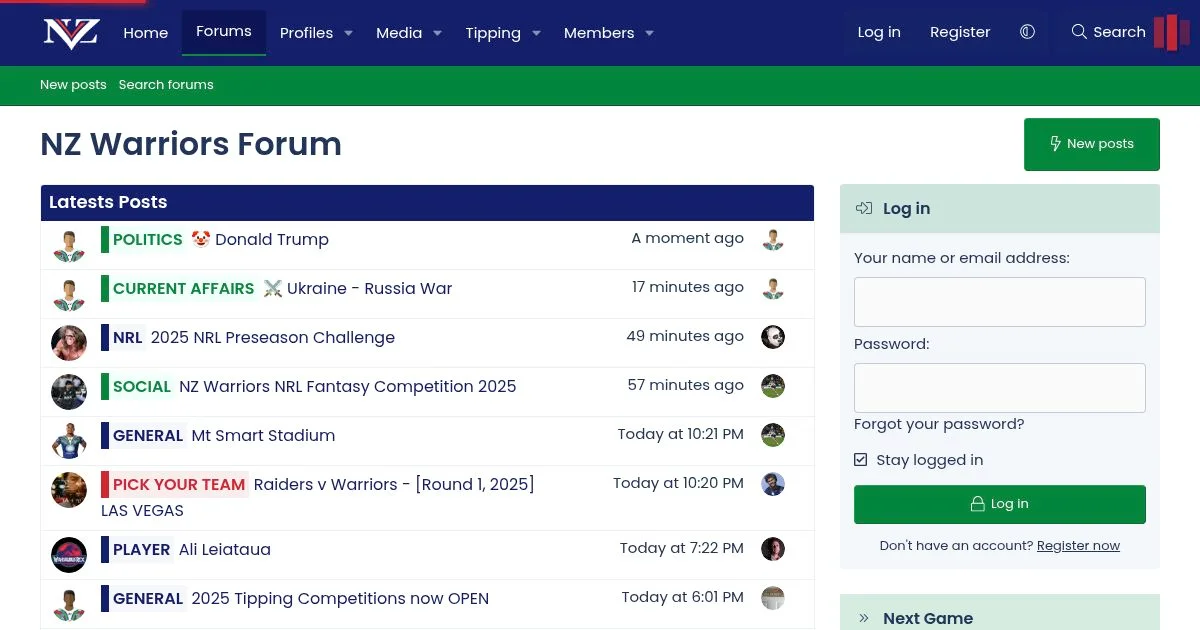Submit the green Log in button in the sidebar
Image resolution: width=1200 pixels, height=630 pixels.
1000,504
